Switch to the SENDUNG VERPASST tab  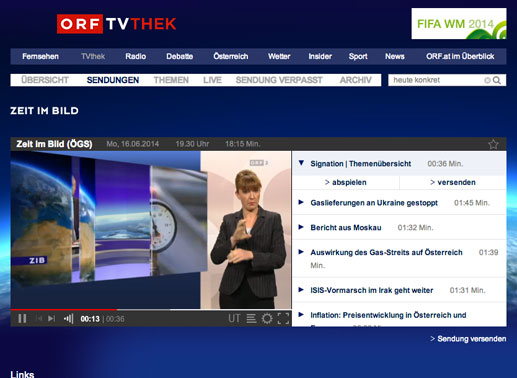point(279,80)
